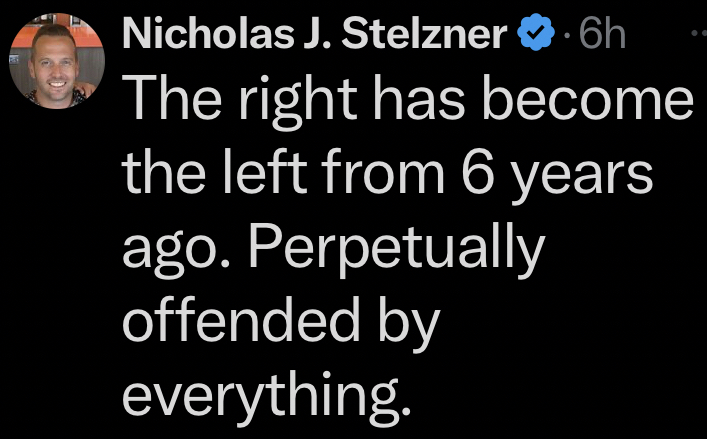This screenshot has height=439, width=707.
Task: Open the tweet via the 6h timestamp
Action: click(602, 36)
